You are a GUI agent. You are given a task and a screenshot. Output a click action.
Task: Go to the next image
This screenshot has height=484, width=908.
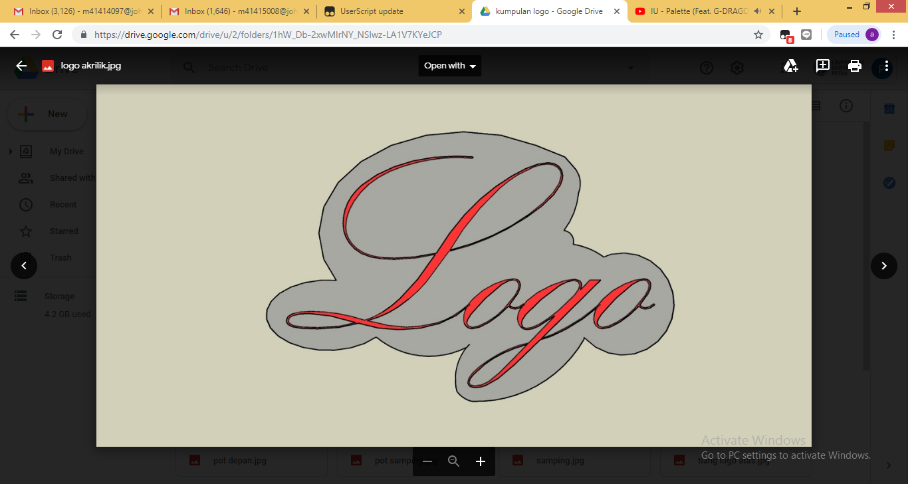coord(884,265)
